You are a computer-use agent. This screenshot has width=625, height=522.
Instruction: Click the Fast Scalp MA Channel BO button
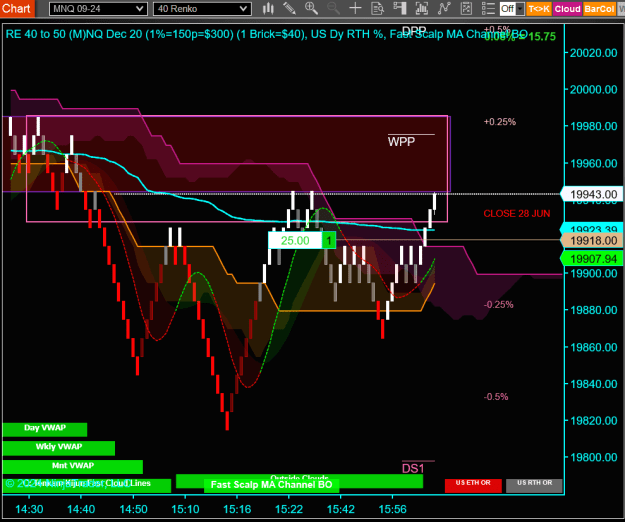[271, 485]
